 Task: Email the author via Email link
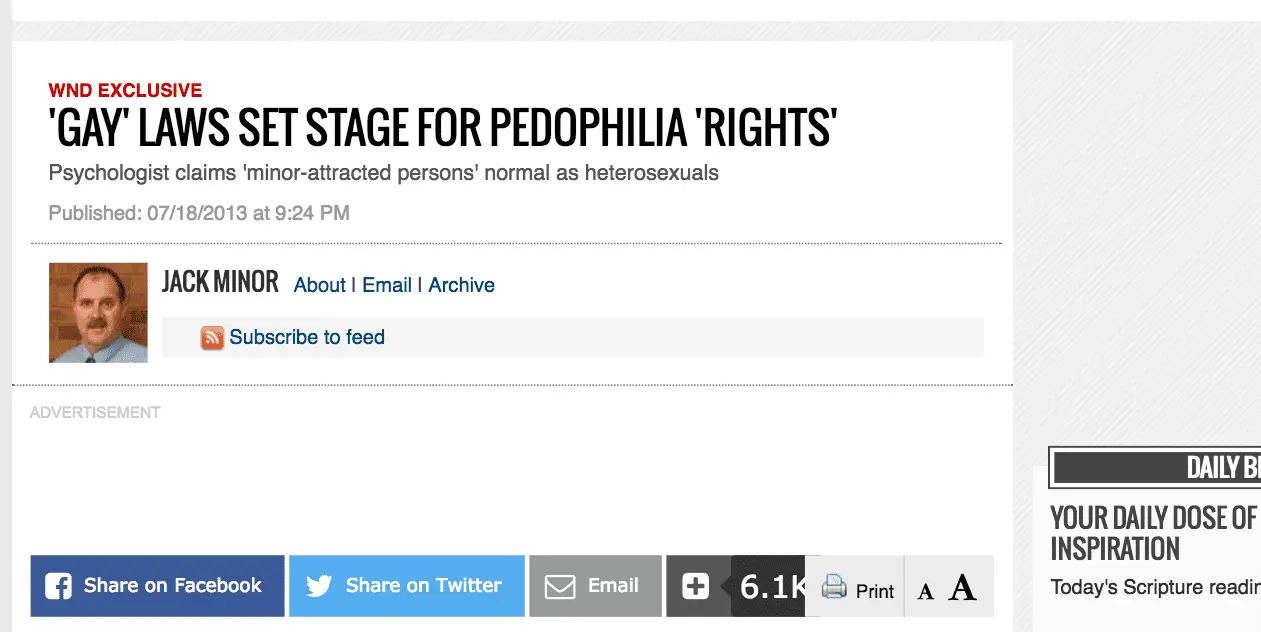(x=387, y=285)
